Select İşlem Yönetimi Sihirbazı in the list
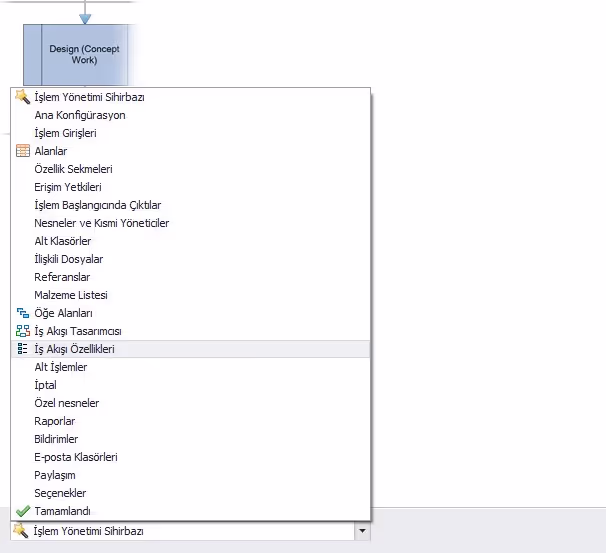This screenshot has height=553, width=606. coord(191,97)
